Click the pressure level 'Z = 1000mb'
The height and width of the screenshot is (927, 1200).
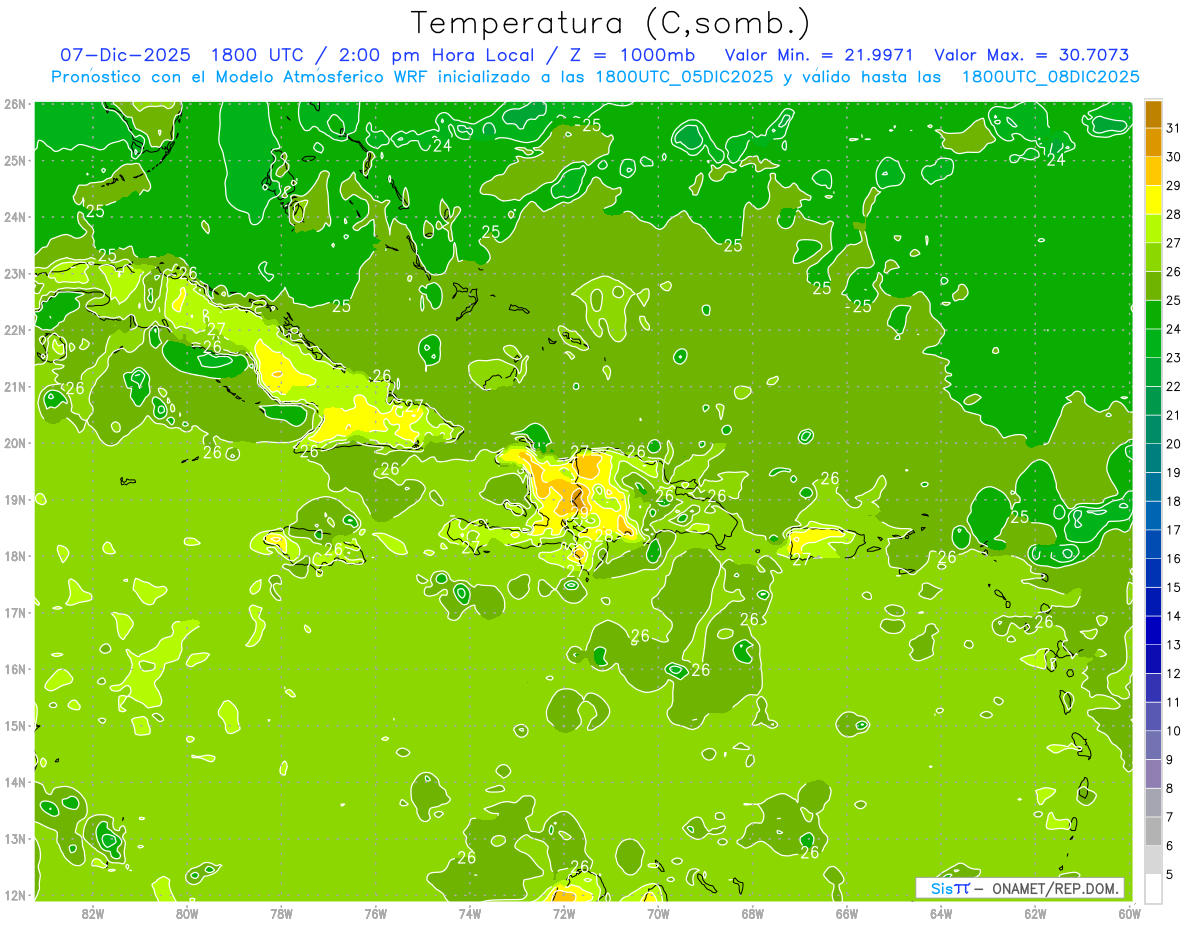click(635, 55)
